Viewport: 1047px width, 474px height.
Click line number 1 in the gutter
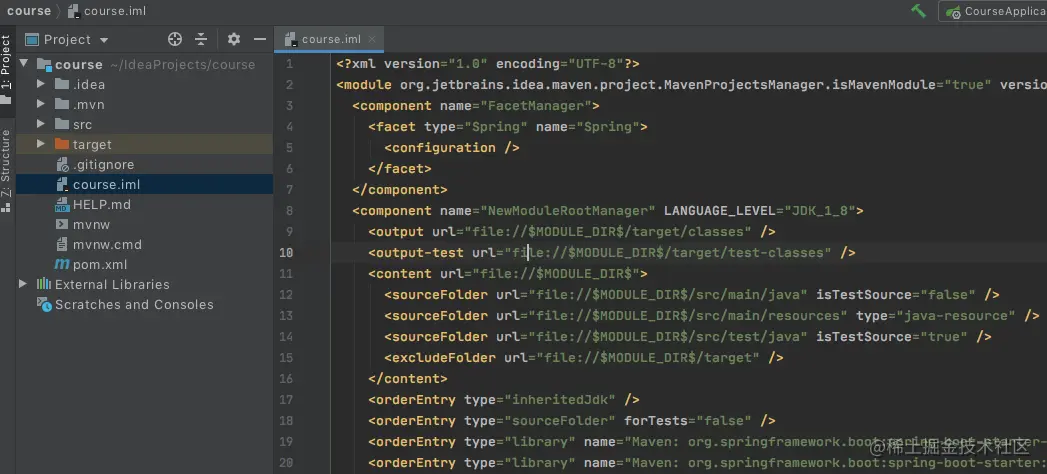(289, 63)
